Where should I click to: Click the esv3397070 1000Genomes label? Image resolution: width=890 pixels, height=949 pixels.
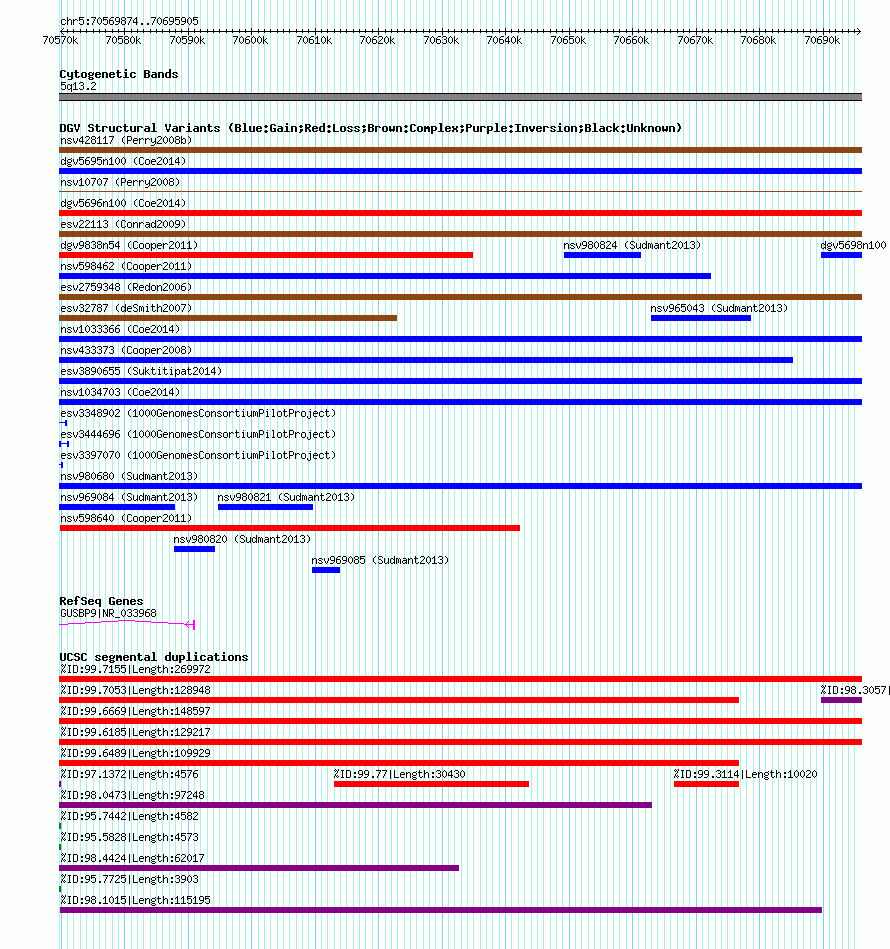[198, 455]
